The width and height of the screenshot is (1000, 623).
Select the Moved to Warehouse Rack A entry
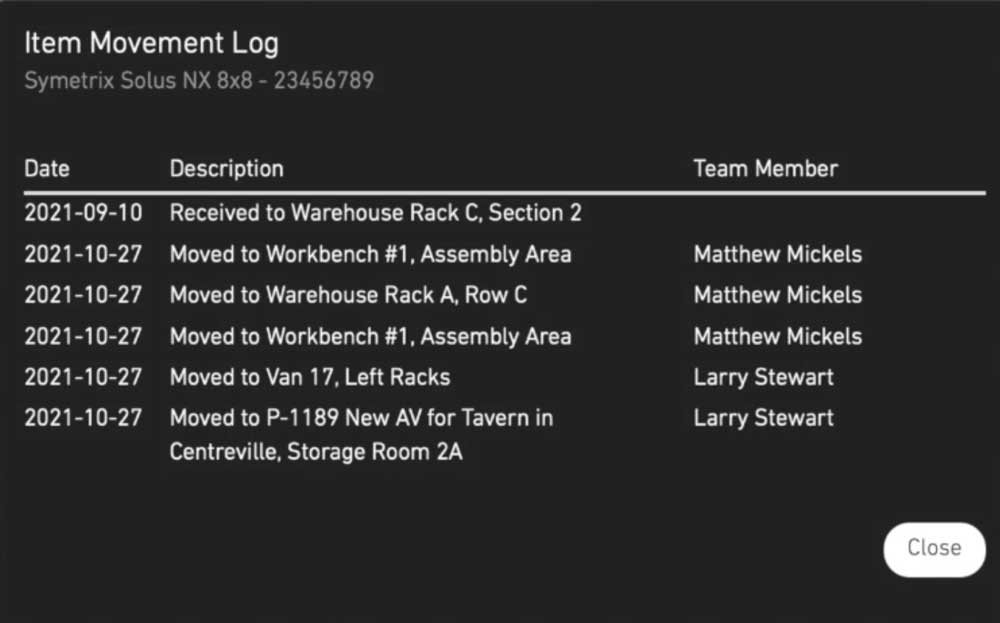(x=348, y=295)
